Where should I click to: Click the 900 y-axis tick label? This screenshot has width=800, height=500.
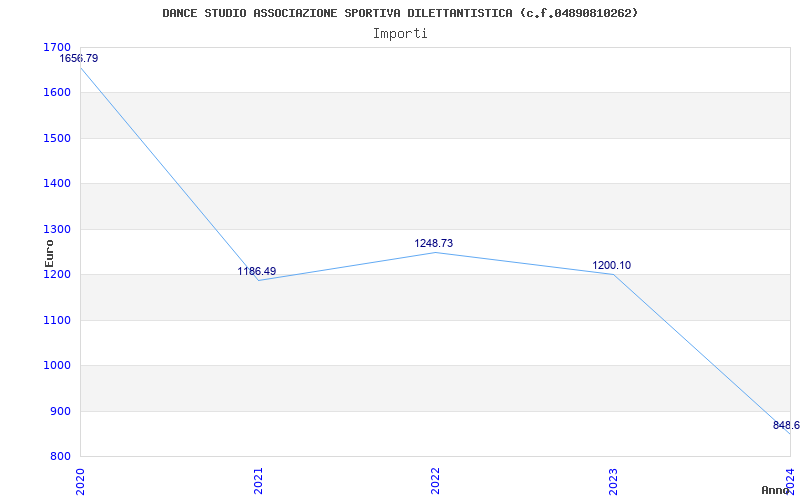60,411
